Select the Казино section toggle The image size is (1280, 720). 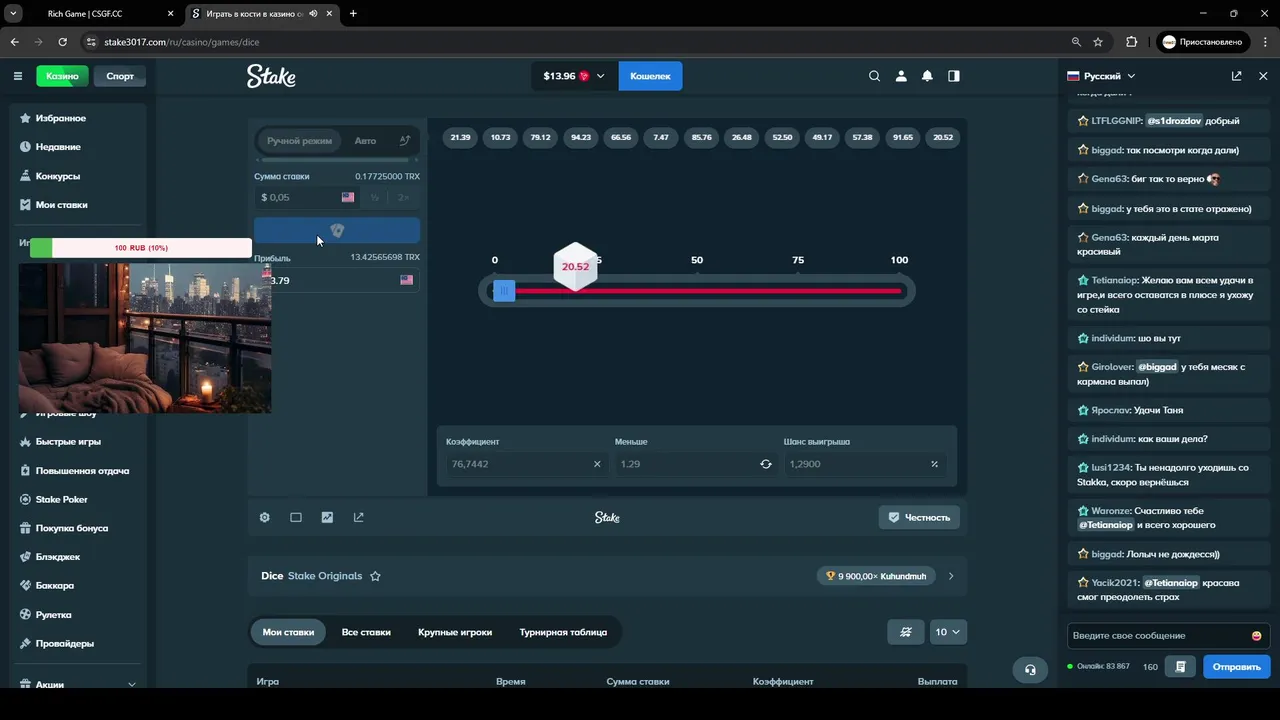click(62, 76)
